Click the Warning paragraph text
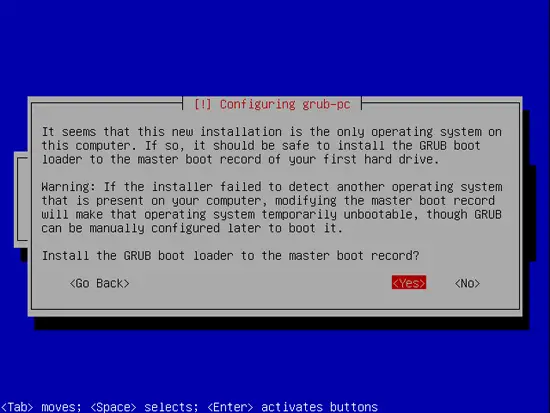550x413 pixels. point(272,207)
